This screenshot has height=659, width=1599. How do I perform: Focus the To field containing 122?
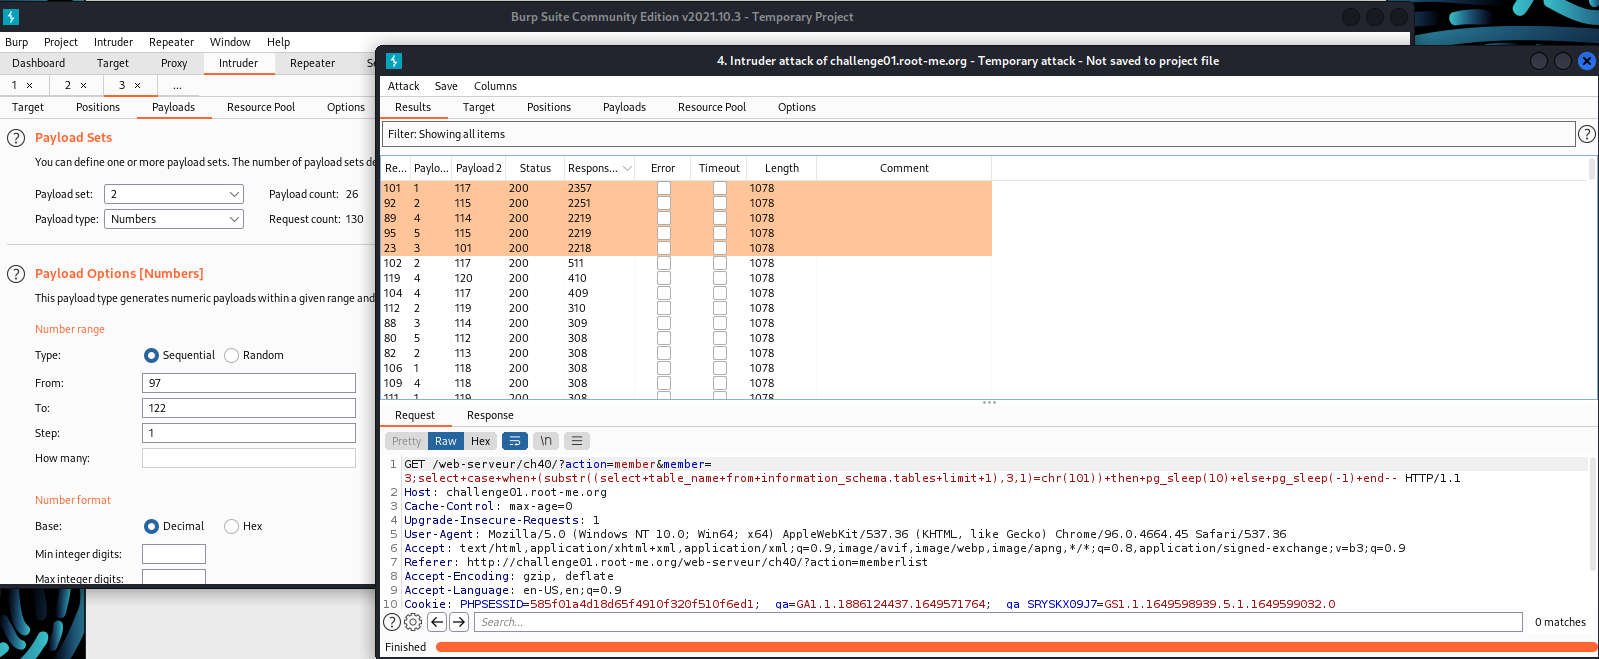249,408
